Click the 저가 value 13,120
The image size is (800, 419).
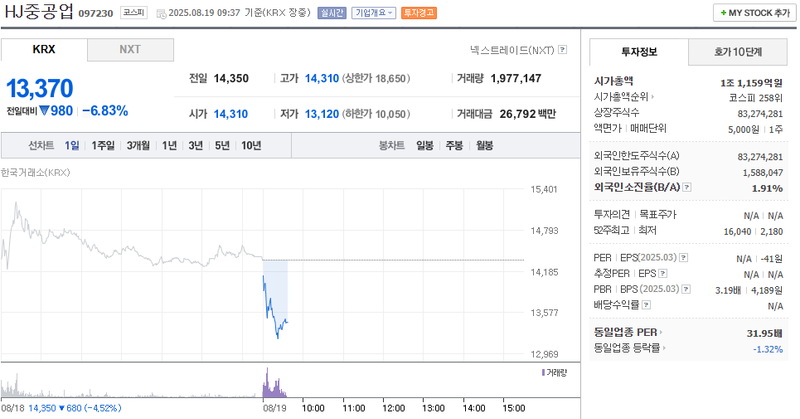tap(322, 114)
